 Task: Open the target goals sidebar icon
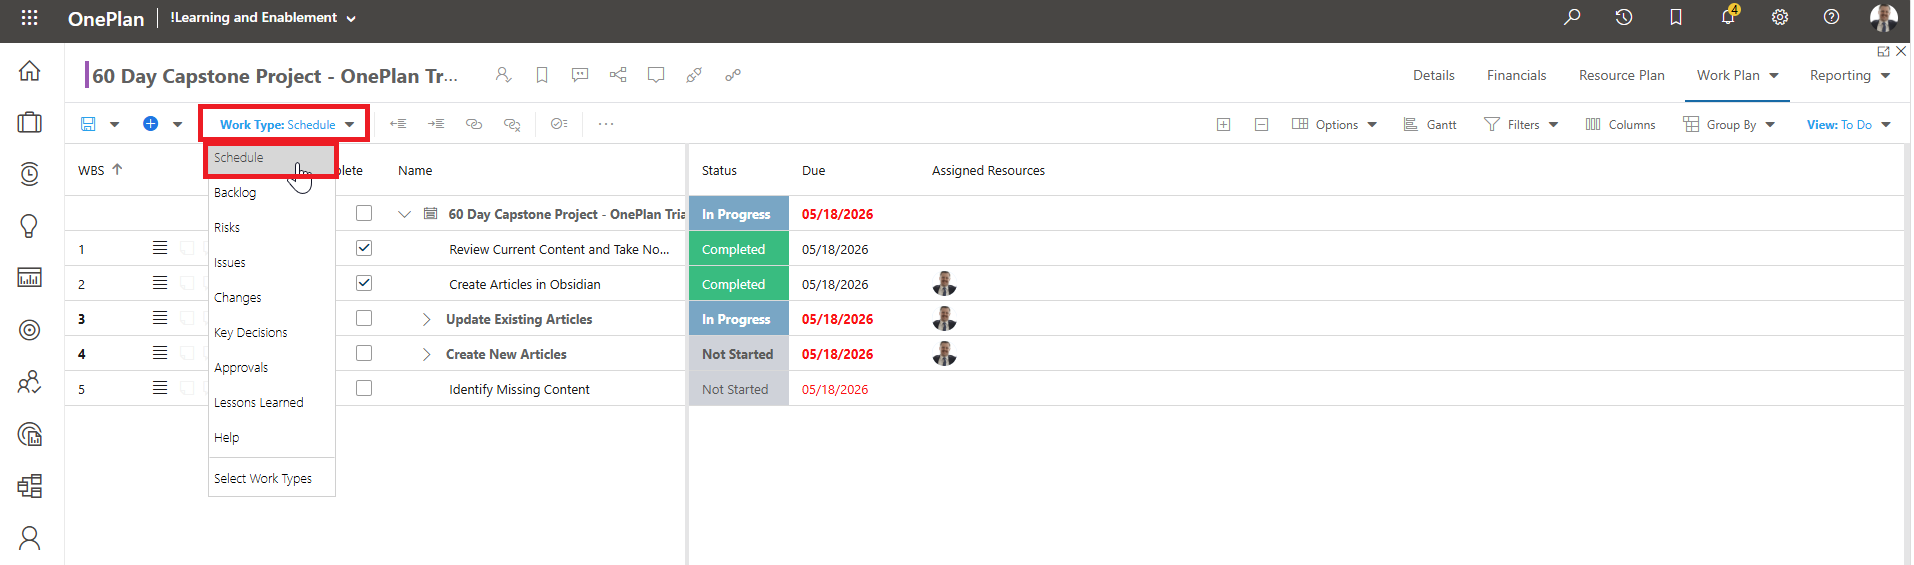(x=30, y=330)
